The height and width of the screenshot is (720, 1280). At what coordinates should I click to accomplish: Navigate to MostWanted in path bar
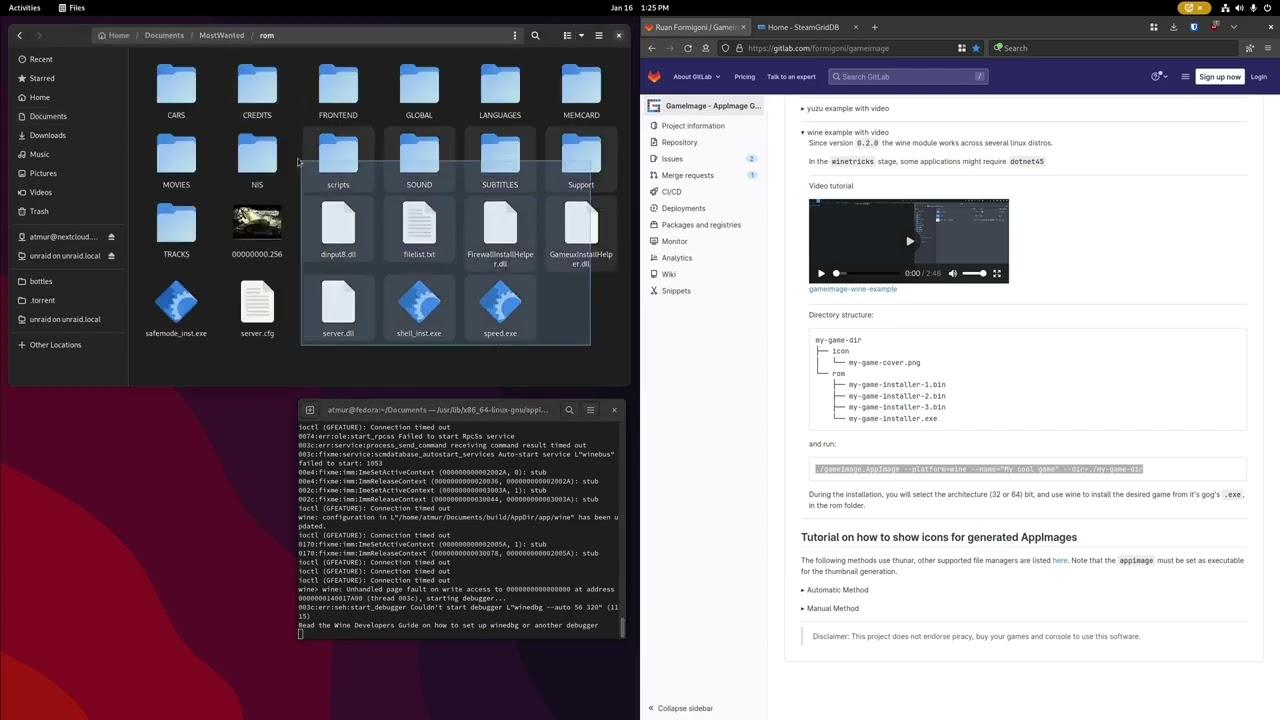(221, 35)
